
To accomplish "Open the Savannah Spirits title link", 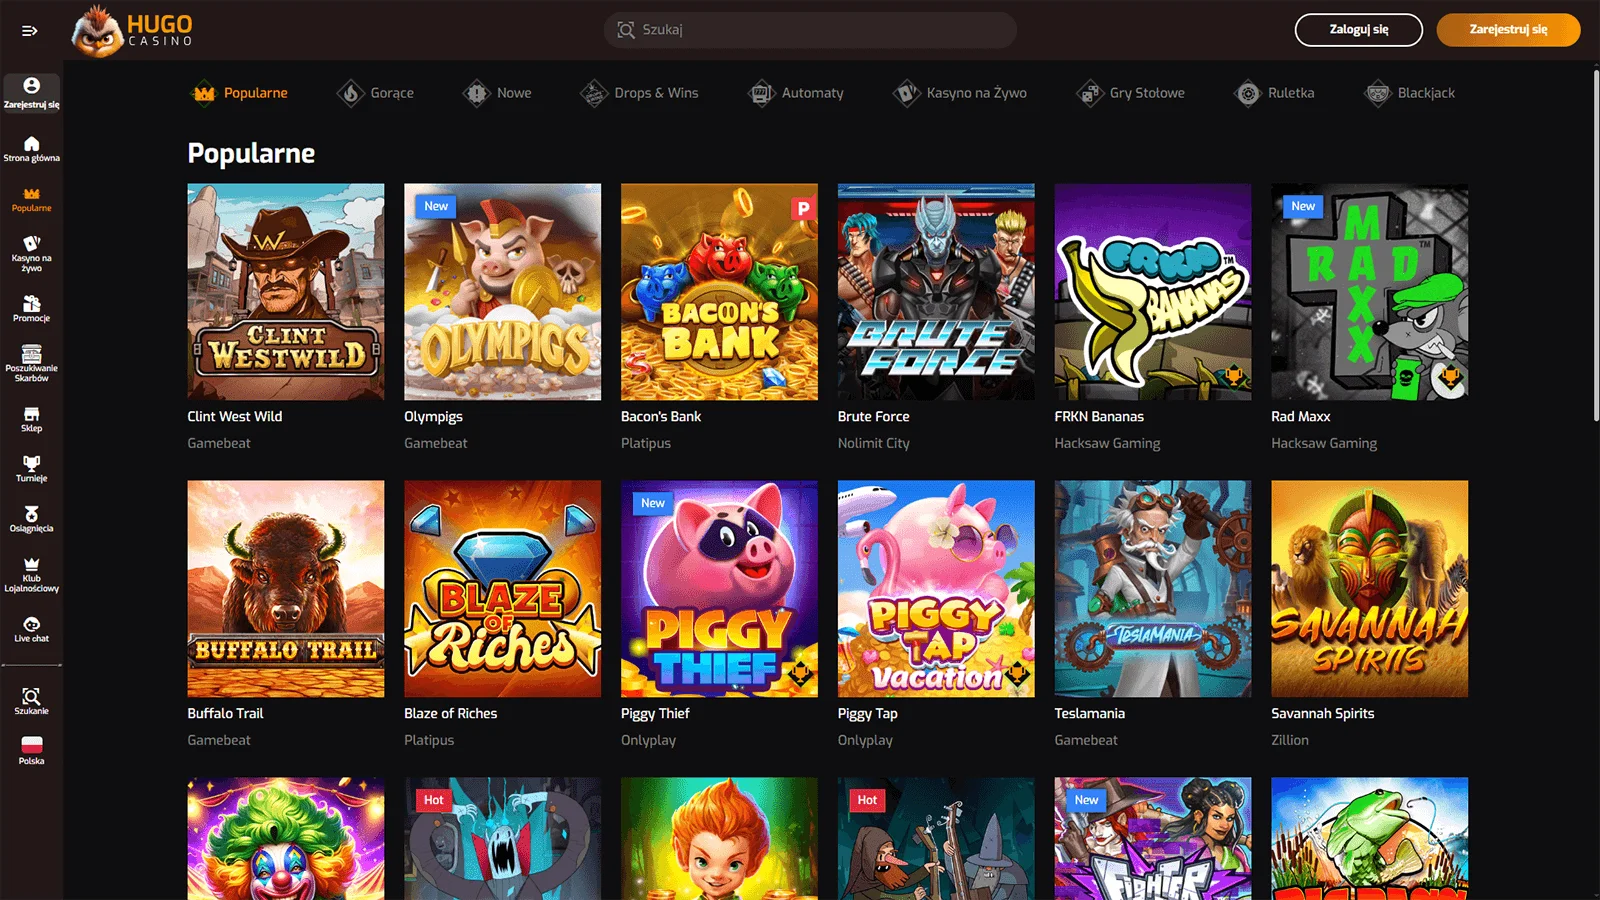I will [x=1322, y=713].
